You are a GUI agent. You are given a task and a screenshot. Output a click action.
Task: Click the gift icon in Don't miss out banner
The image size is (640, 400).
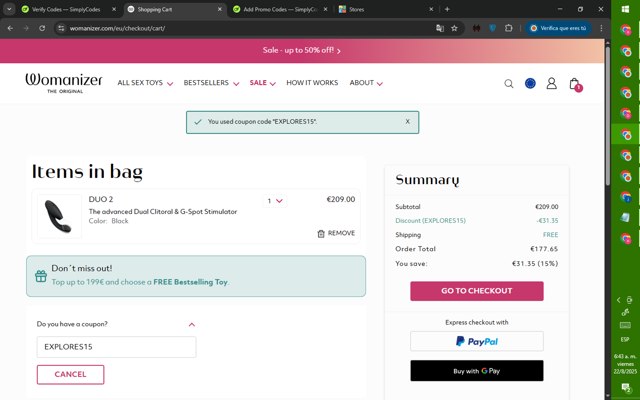click(41, 276)
